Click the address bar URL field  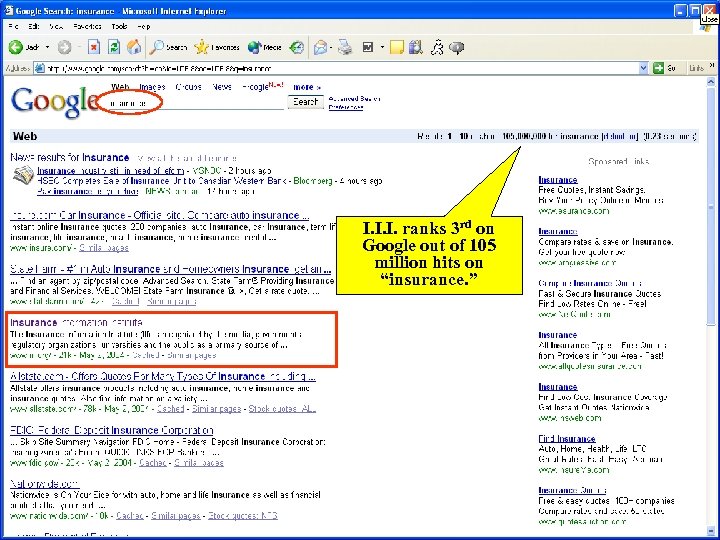tap(342, 68)
